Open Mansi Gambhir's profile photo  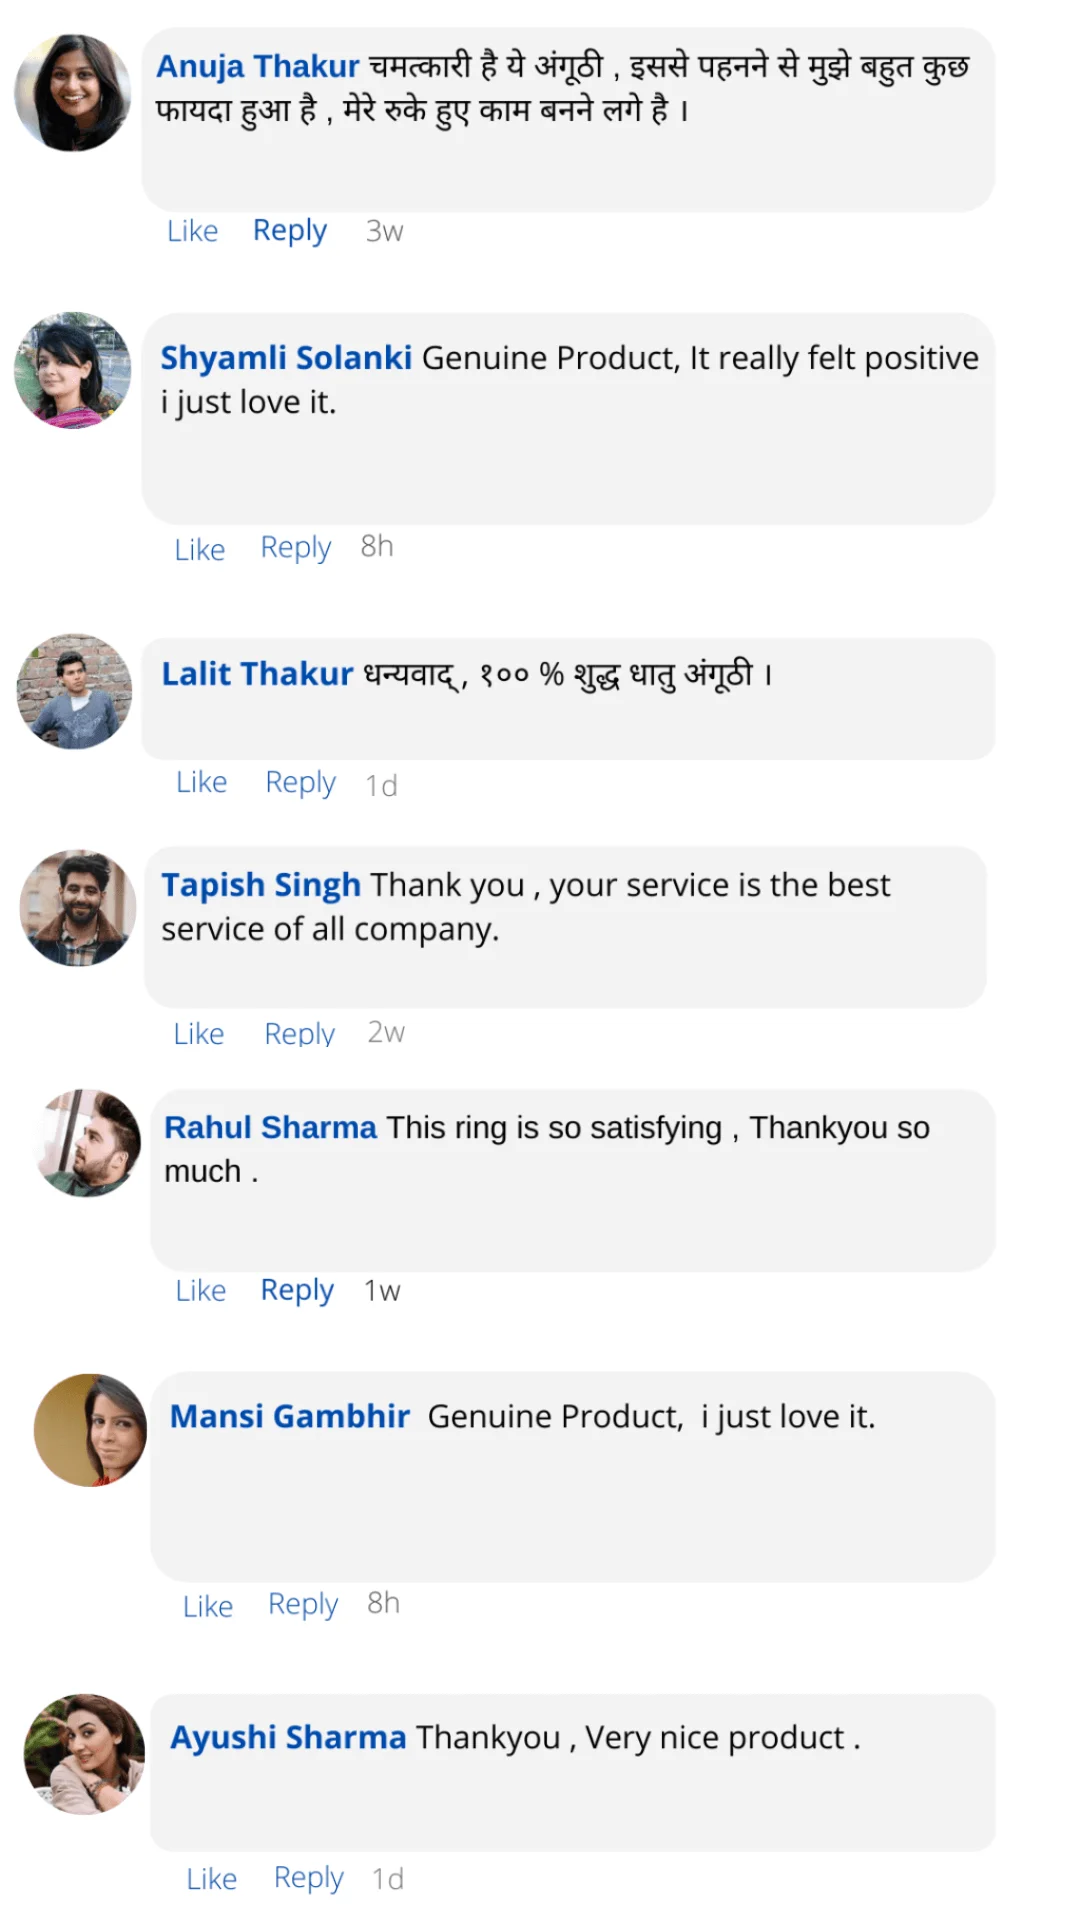[x=90, y=1430]
